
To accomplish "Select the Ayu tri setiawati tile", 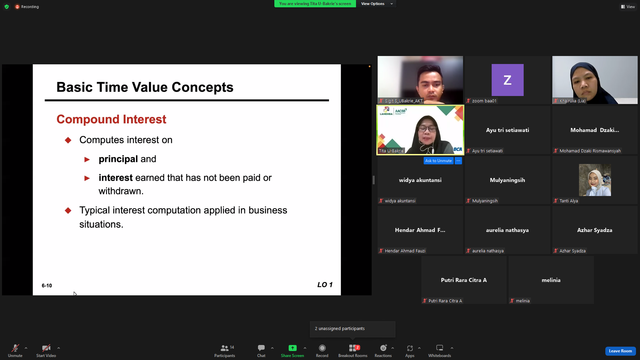I will coord(507,130).
